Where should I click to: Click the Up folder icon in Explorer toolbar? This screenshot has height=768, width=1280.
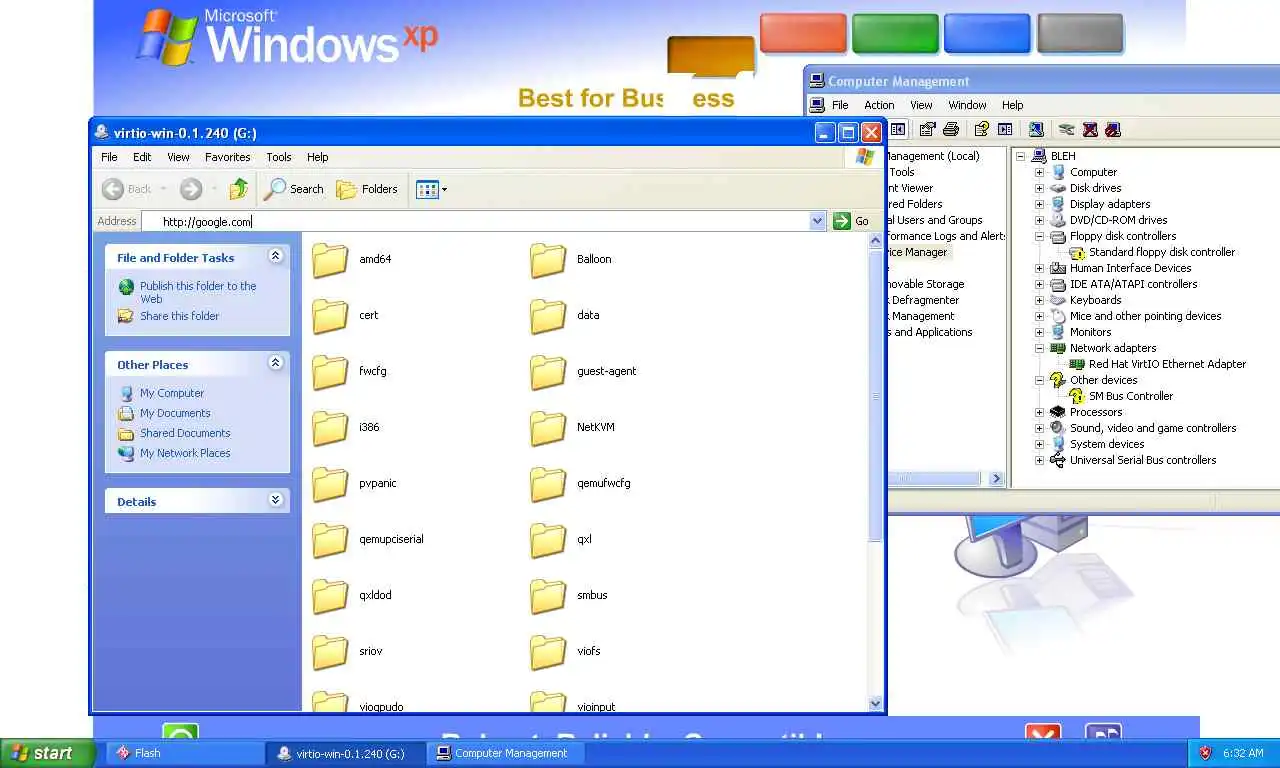(238, 189)
